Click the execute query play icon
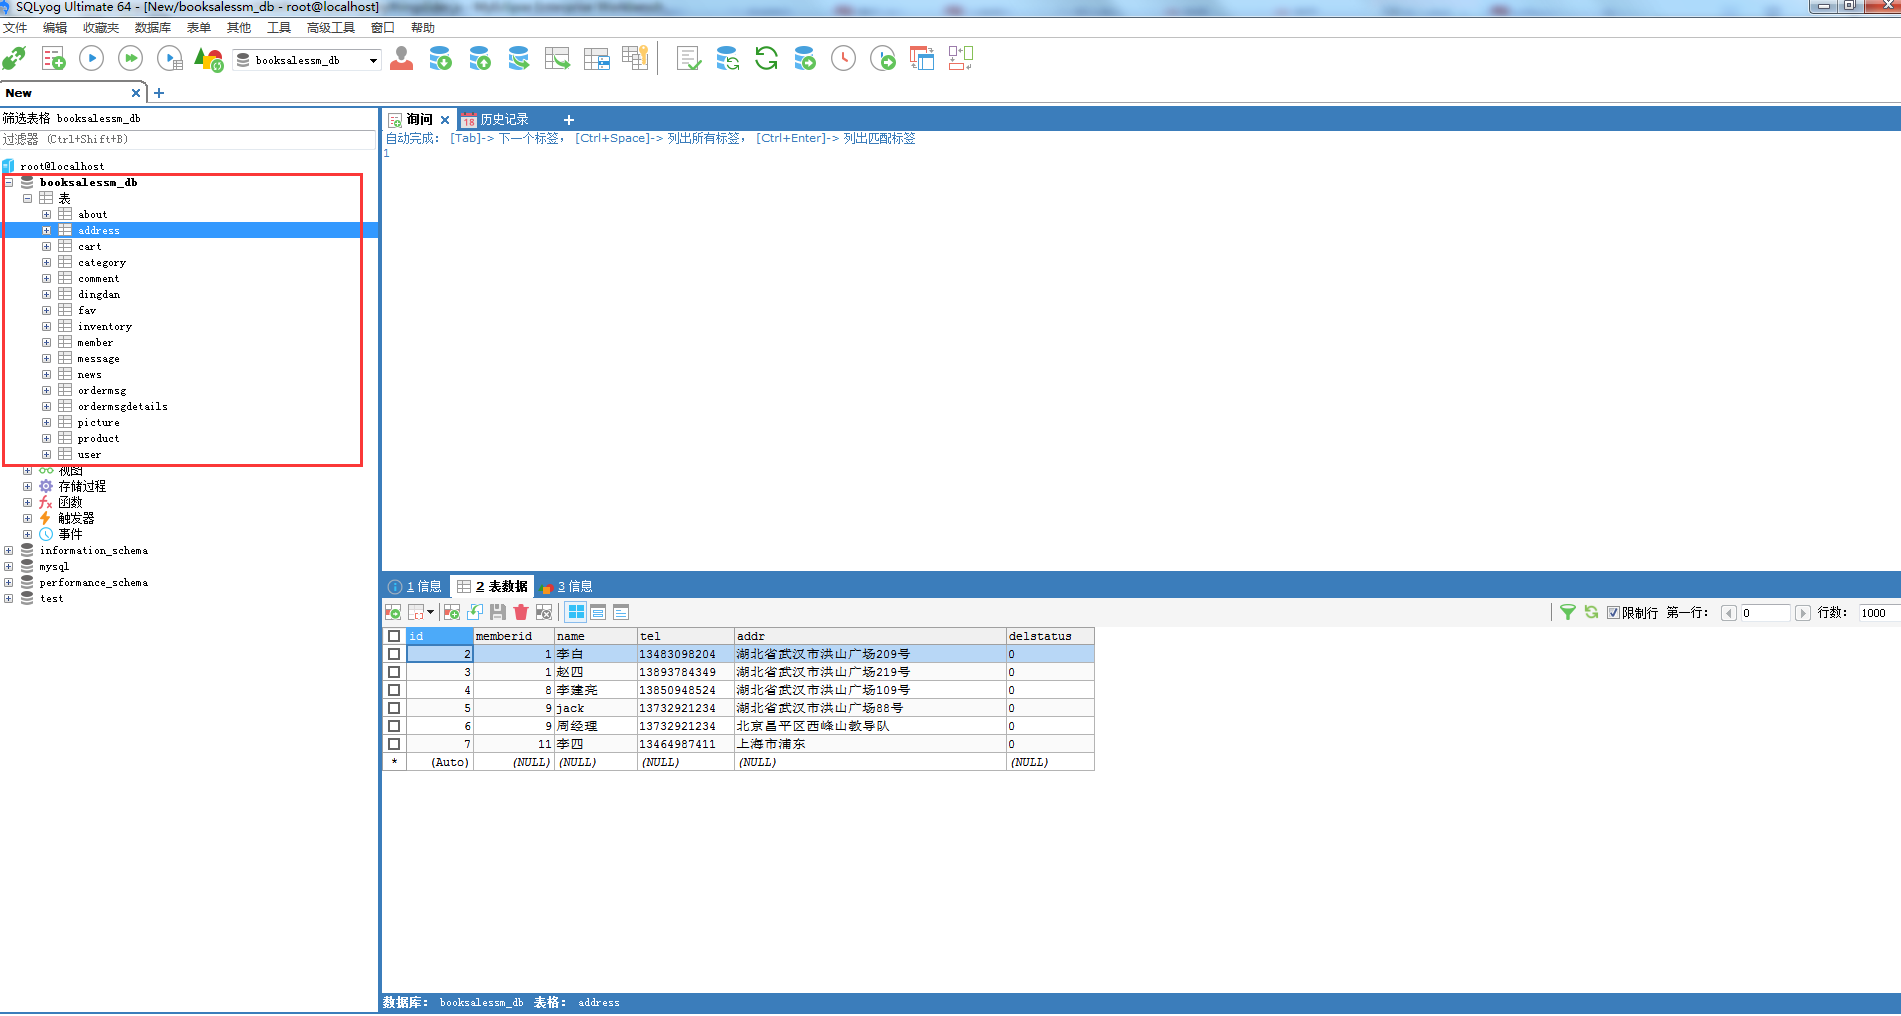Screen dimensions: 1901x1016 pyautogui.click(x=91, y=59)
